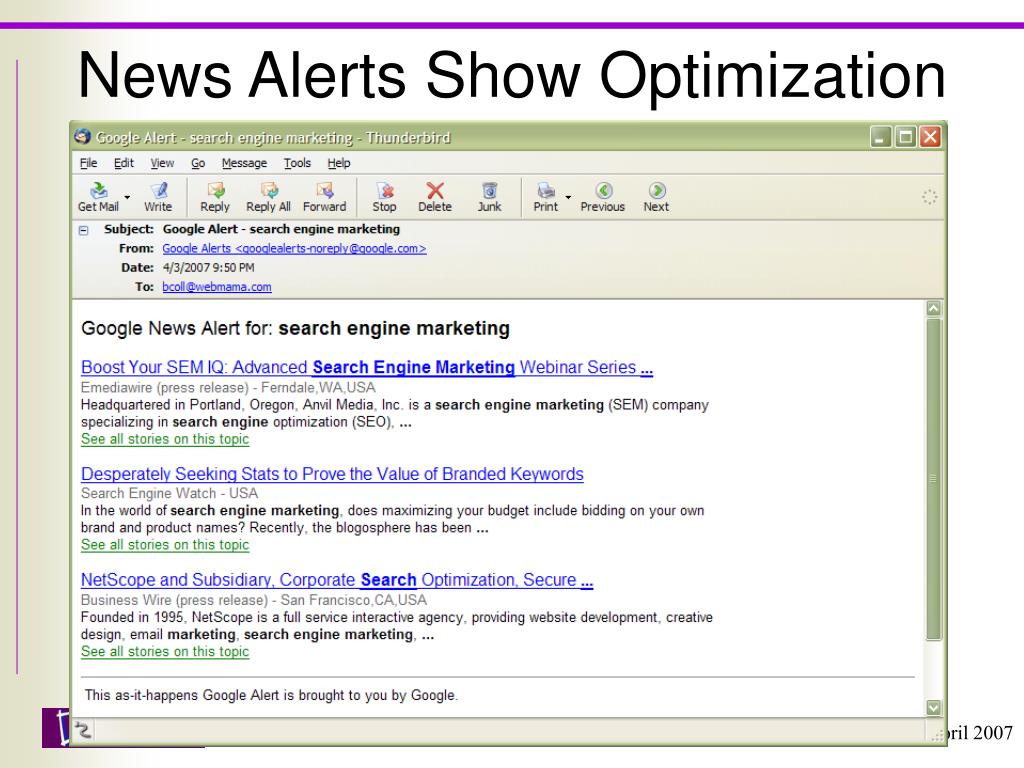Open the Print dropdown arrow
The image size is (1024, 768).
click(x=568, y=197)
